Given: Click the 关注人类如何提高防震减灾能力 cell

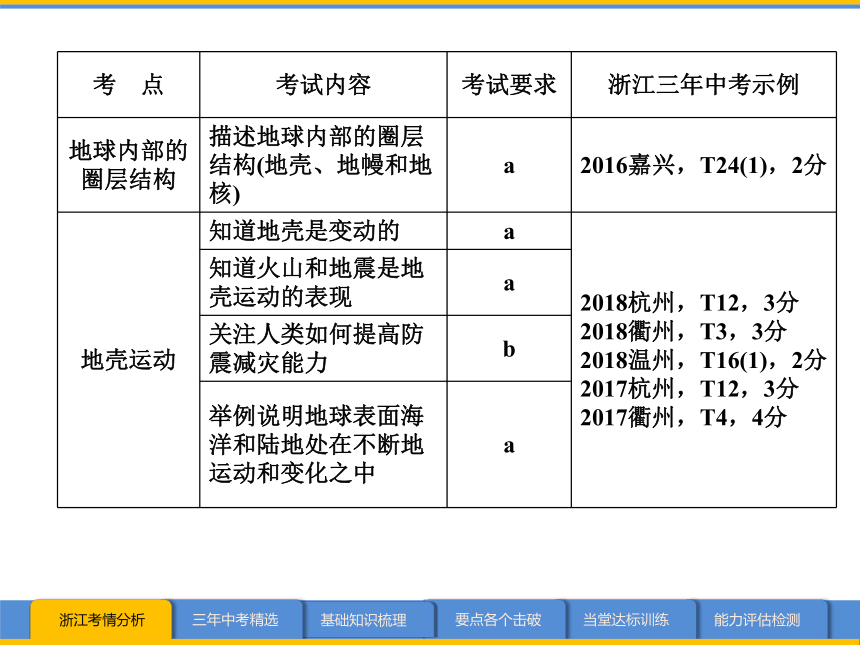Looking at the screenshot, I should pos(323,348).
